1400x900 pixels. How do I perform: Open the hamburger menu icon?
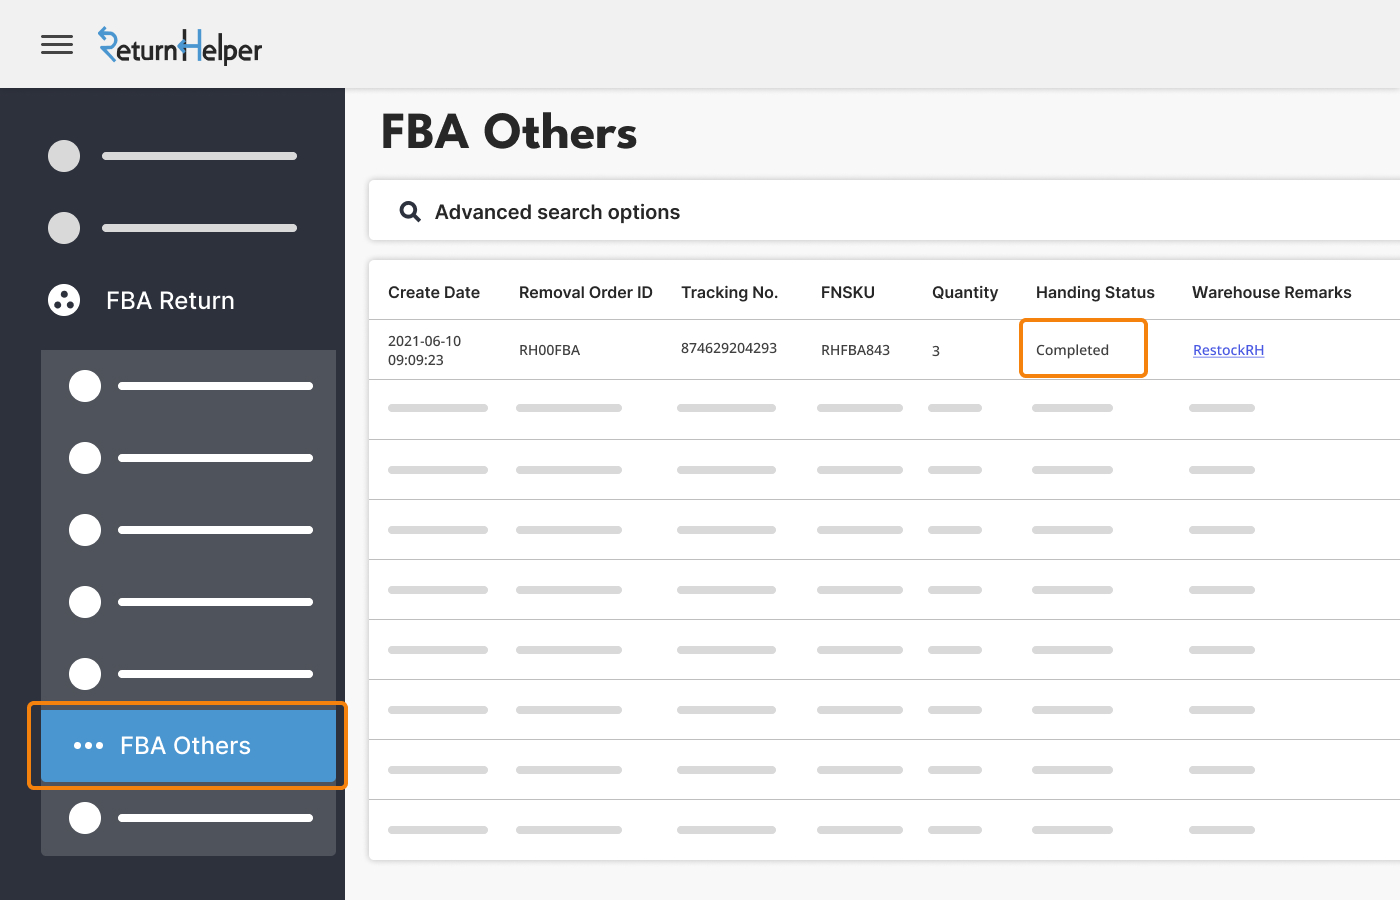pyautogui.click(x=57, y=45)
